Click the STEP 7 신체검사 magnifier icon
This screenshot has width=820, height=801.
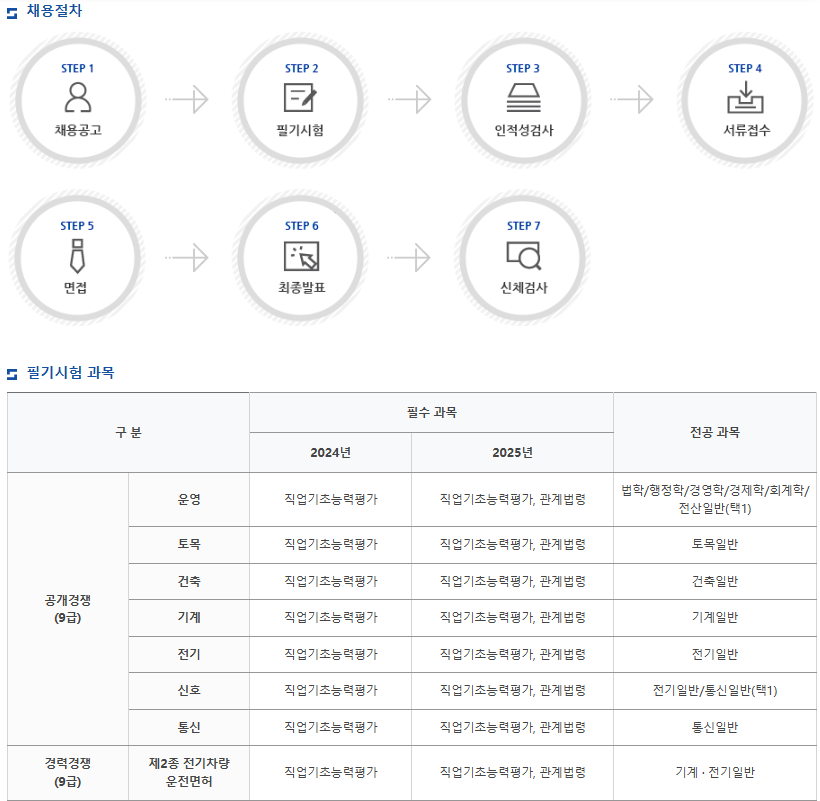523,256
